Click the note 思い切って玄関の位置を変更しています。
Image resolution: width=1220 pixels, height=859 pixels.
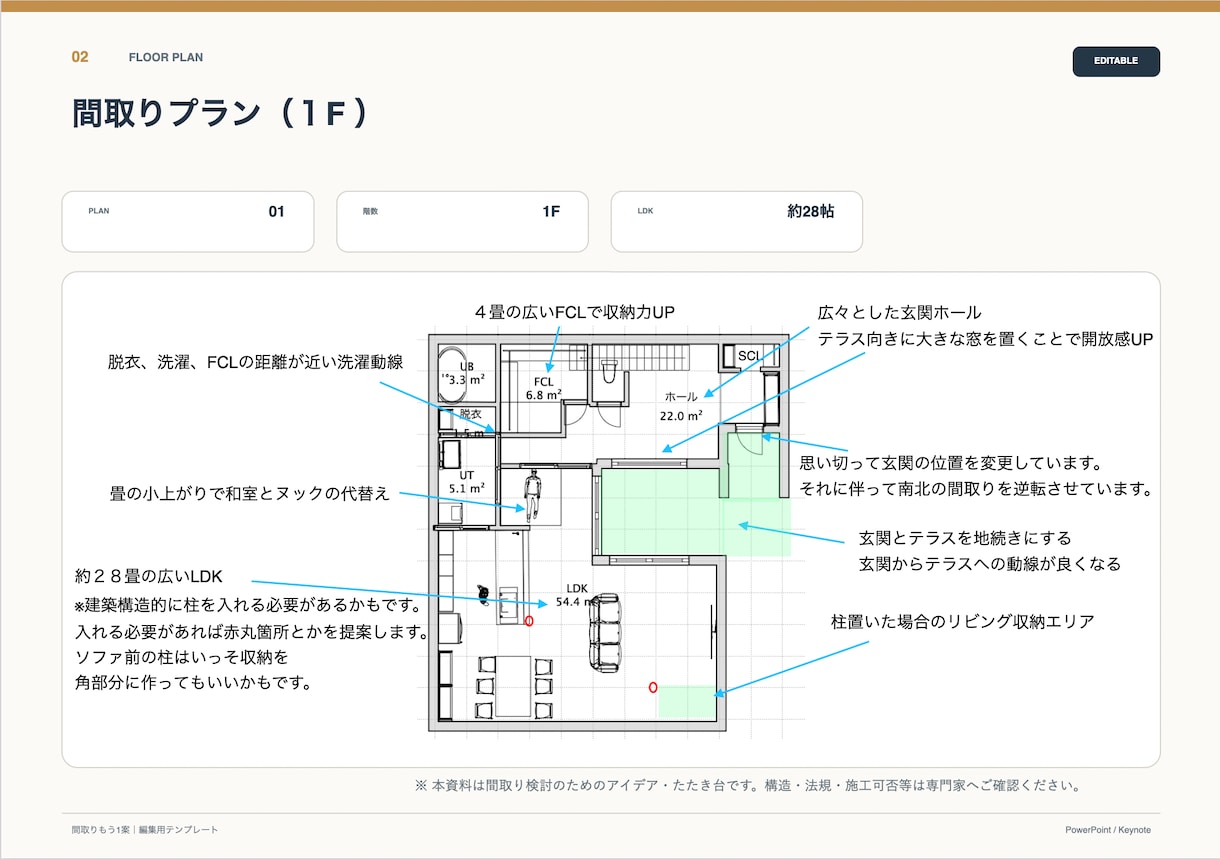[x=951, y=463]
